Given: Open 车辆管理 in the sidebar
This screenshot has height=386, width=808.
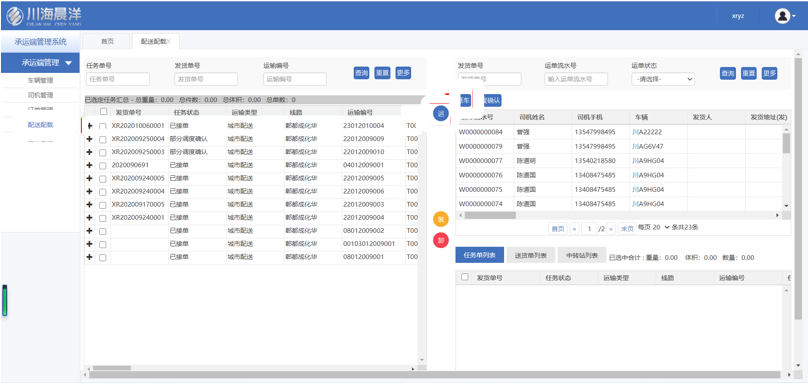Looking at the screenshot, I should pos(40,80).
